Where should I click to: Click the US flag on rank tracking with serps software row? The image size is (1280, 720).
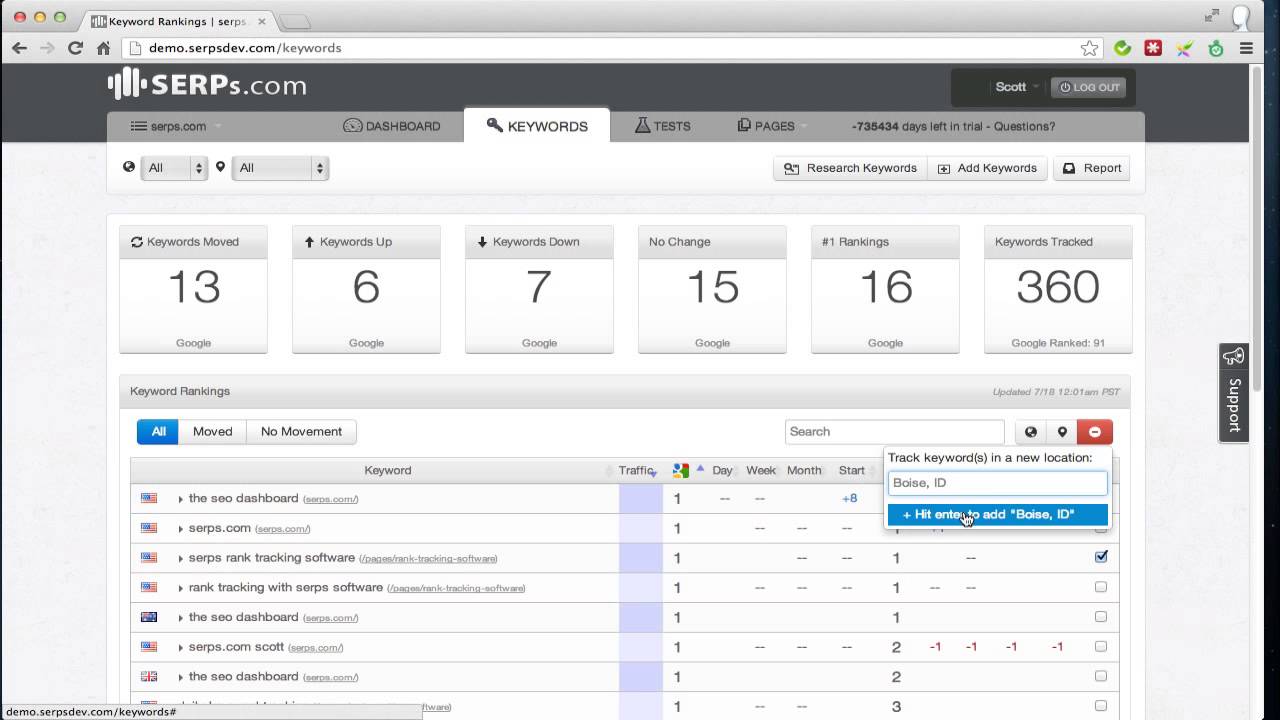pos(149,587)
